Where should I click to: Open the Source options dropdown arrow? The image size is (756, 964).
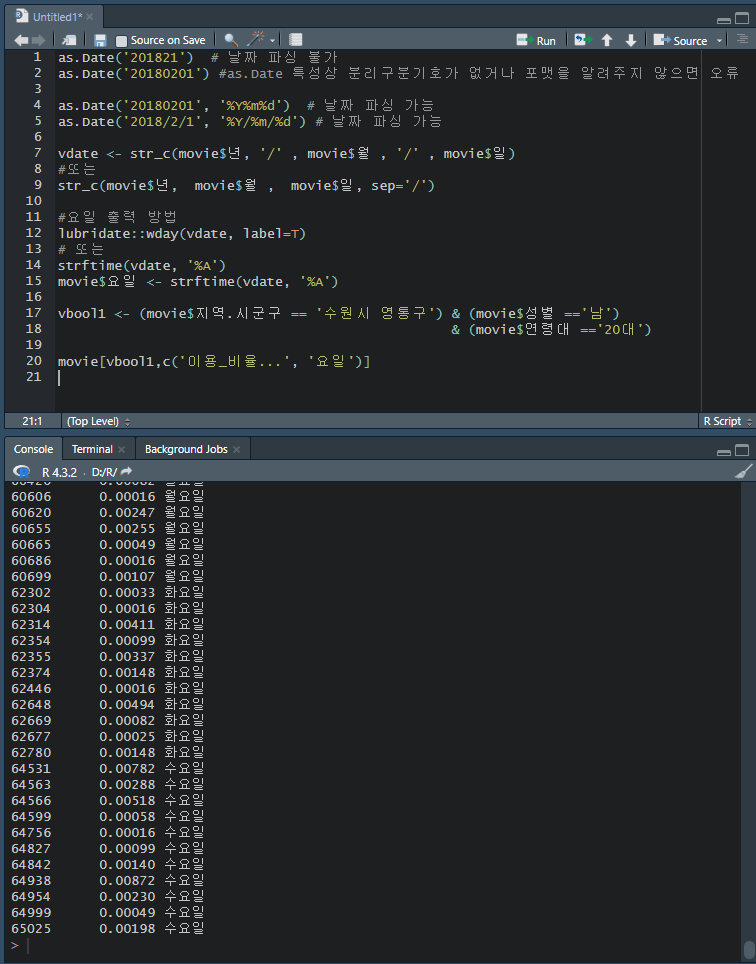719,41
